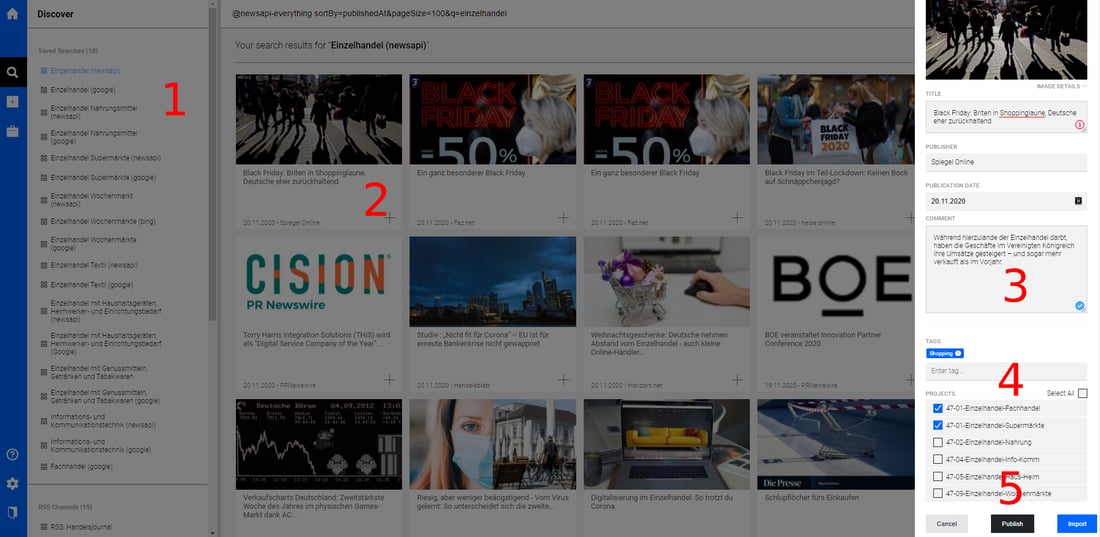Expand the Image Details section
The image size is (1100, 537).
(x=1061, y=86)
